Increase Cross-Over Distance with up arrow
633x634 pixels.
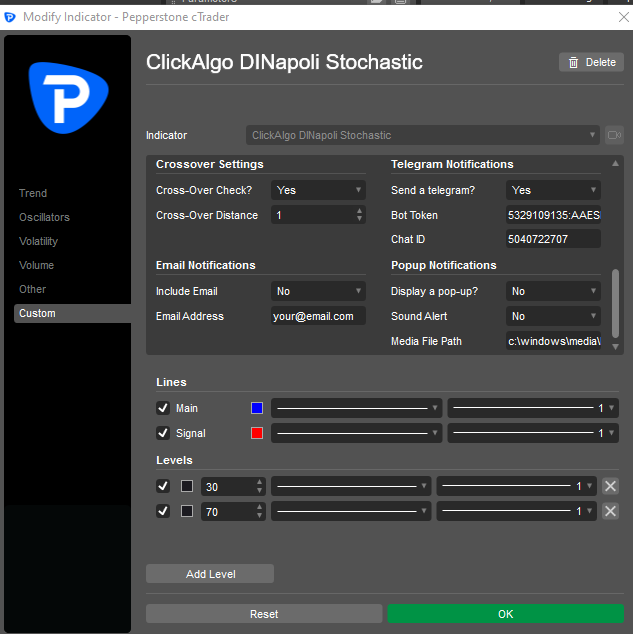tap(359, 211)
